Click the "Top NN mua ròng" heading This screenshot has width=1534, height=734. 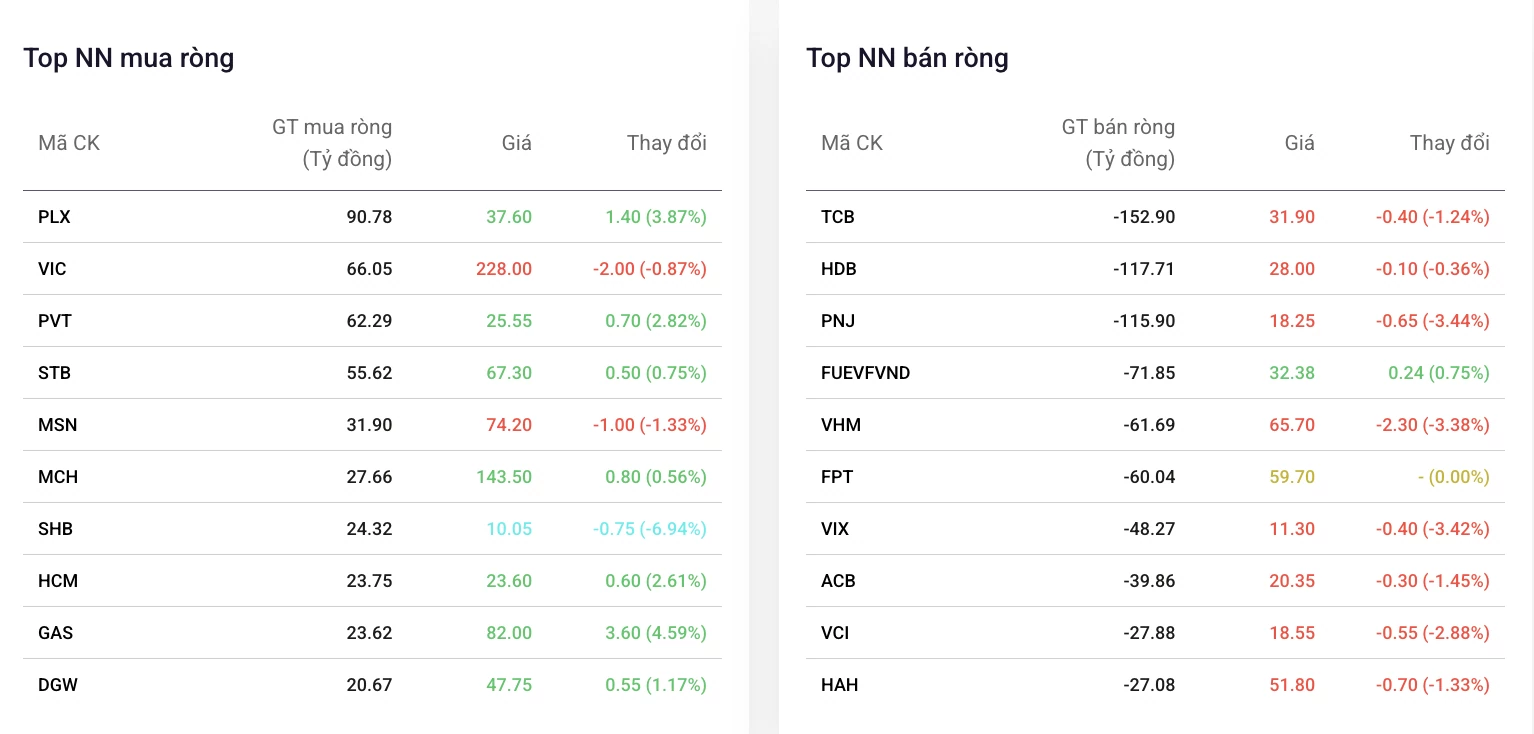(x=129, y=58)
